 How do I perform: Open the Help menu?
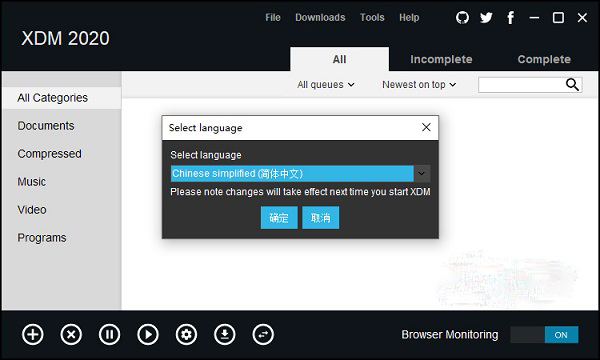coord(409,18)
